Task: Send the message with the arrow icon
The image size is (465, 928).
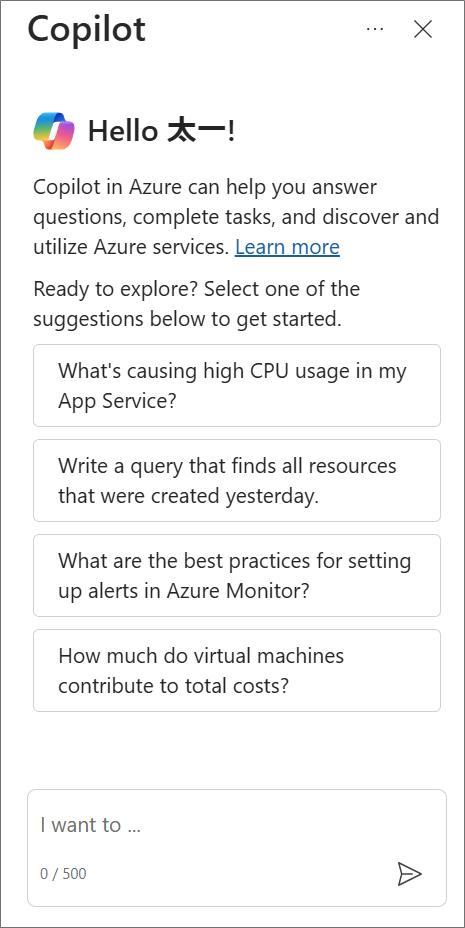Action: pyautogui.click(x=409, y=874)
